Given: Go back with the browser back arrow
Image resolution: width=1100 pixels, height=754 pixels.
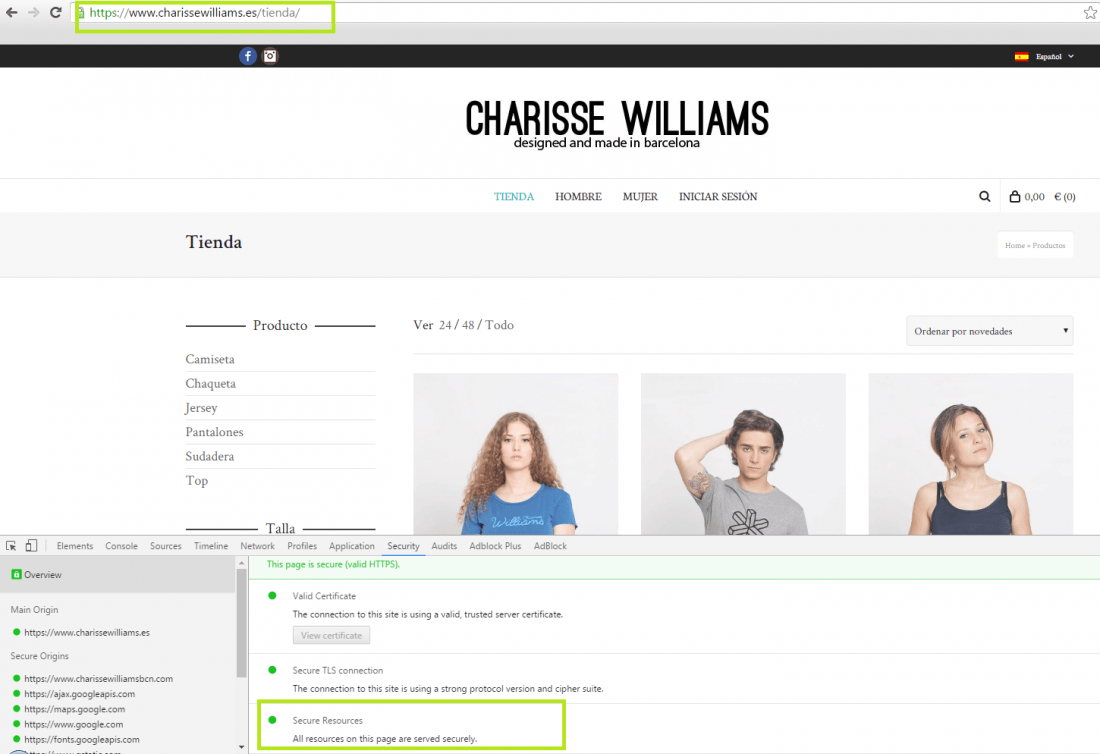Looking at the screenshot, I should [x=12, y=13].
